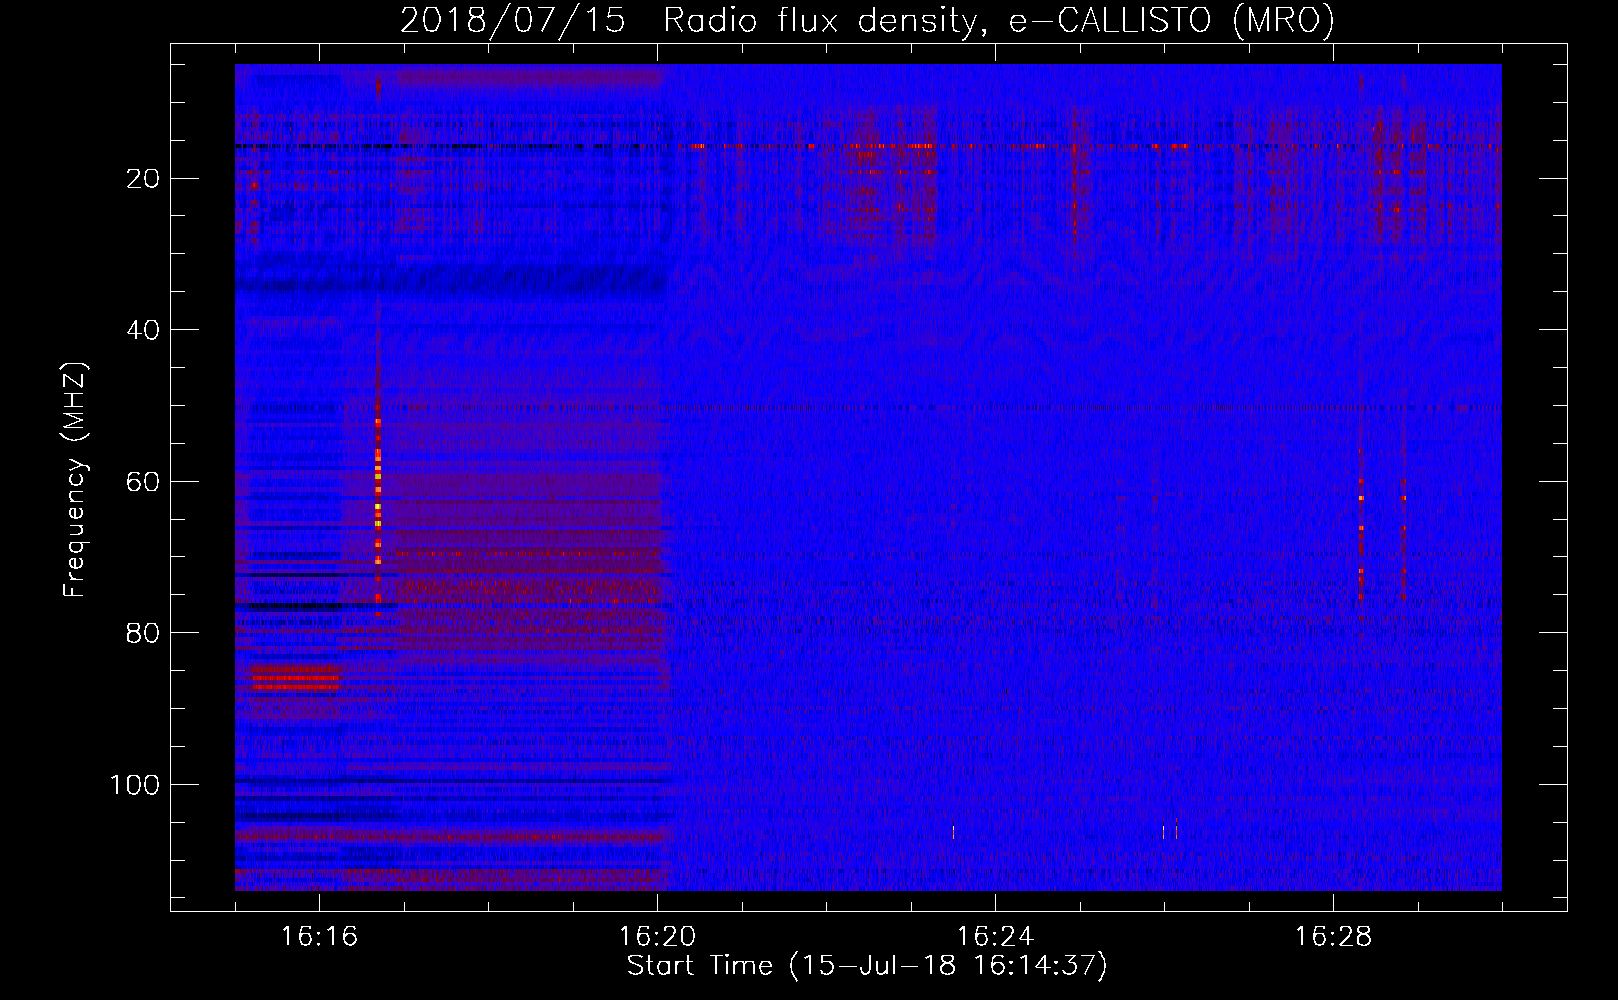Viewport: 1618px width, 1000px height.
Task: Click the '100' frequency tick label
Action: pos(135,784)
